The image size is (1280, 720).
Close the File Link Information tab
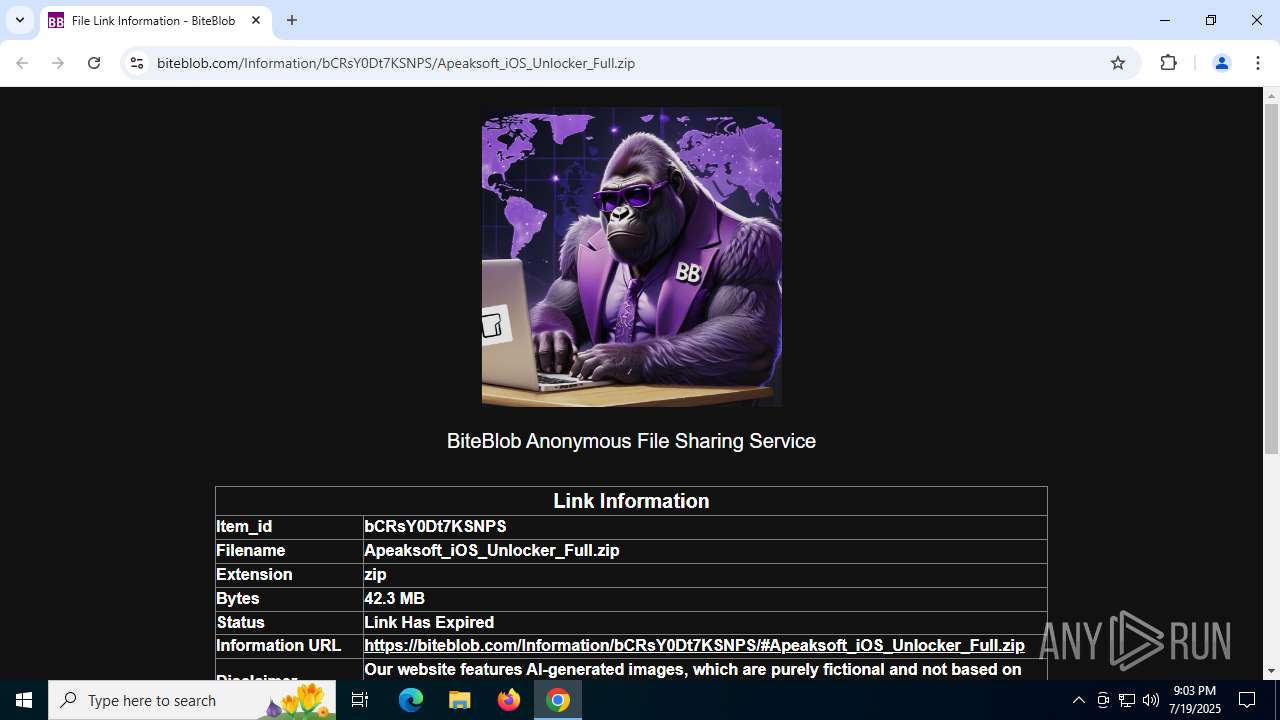(x=256, y=20)
